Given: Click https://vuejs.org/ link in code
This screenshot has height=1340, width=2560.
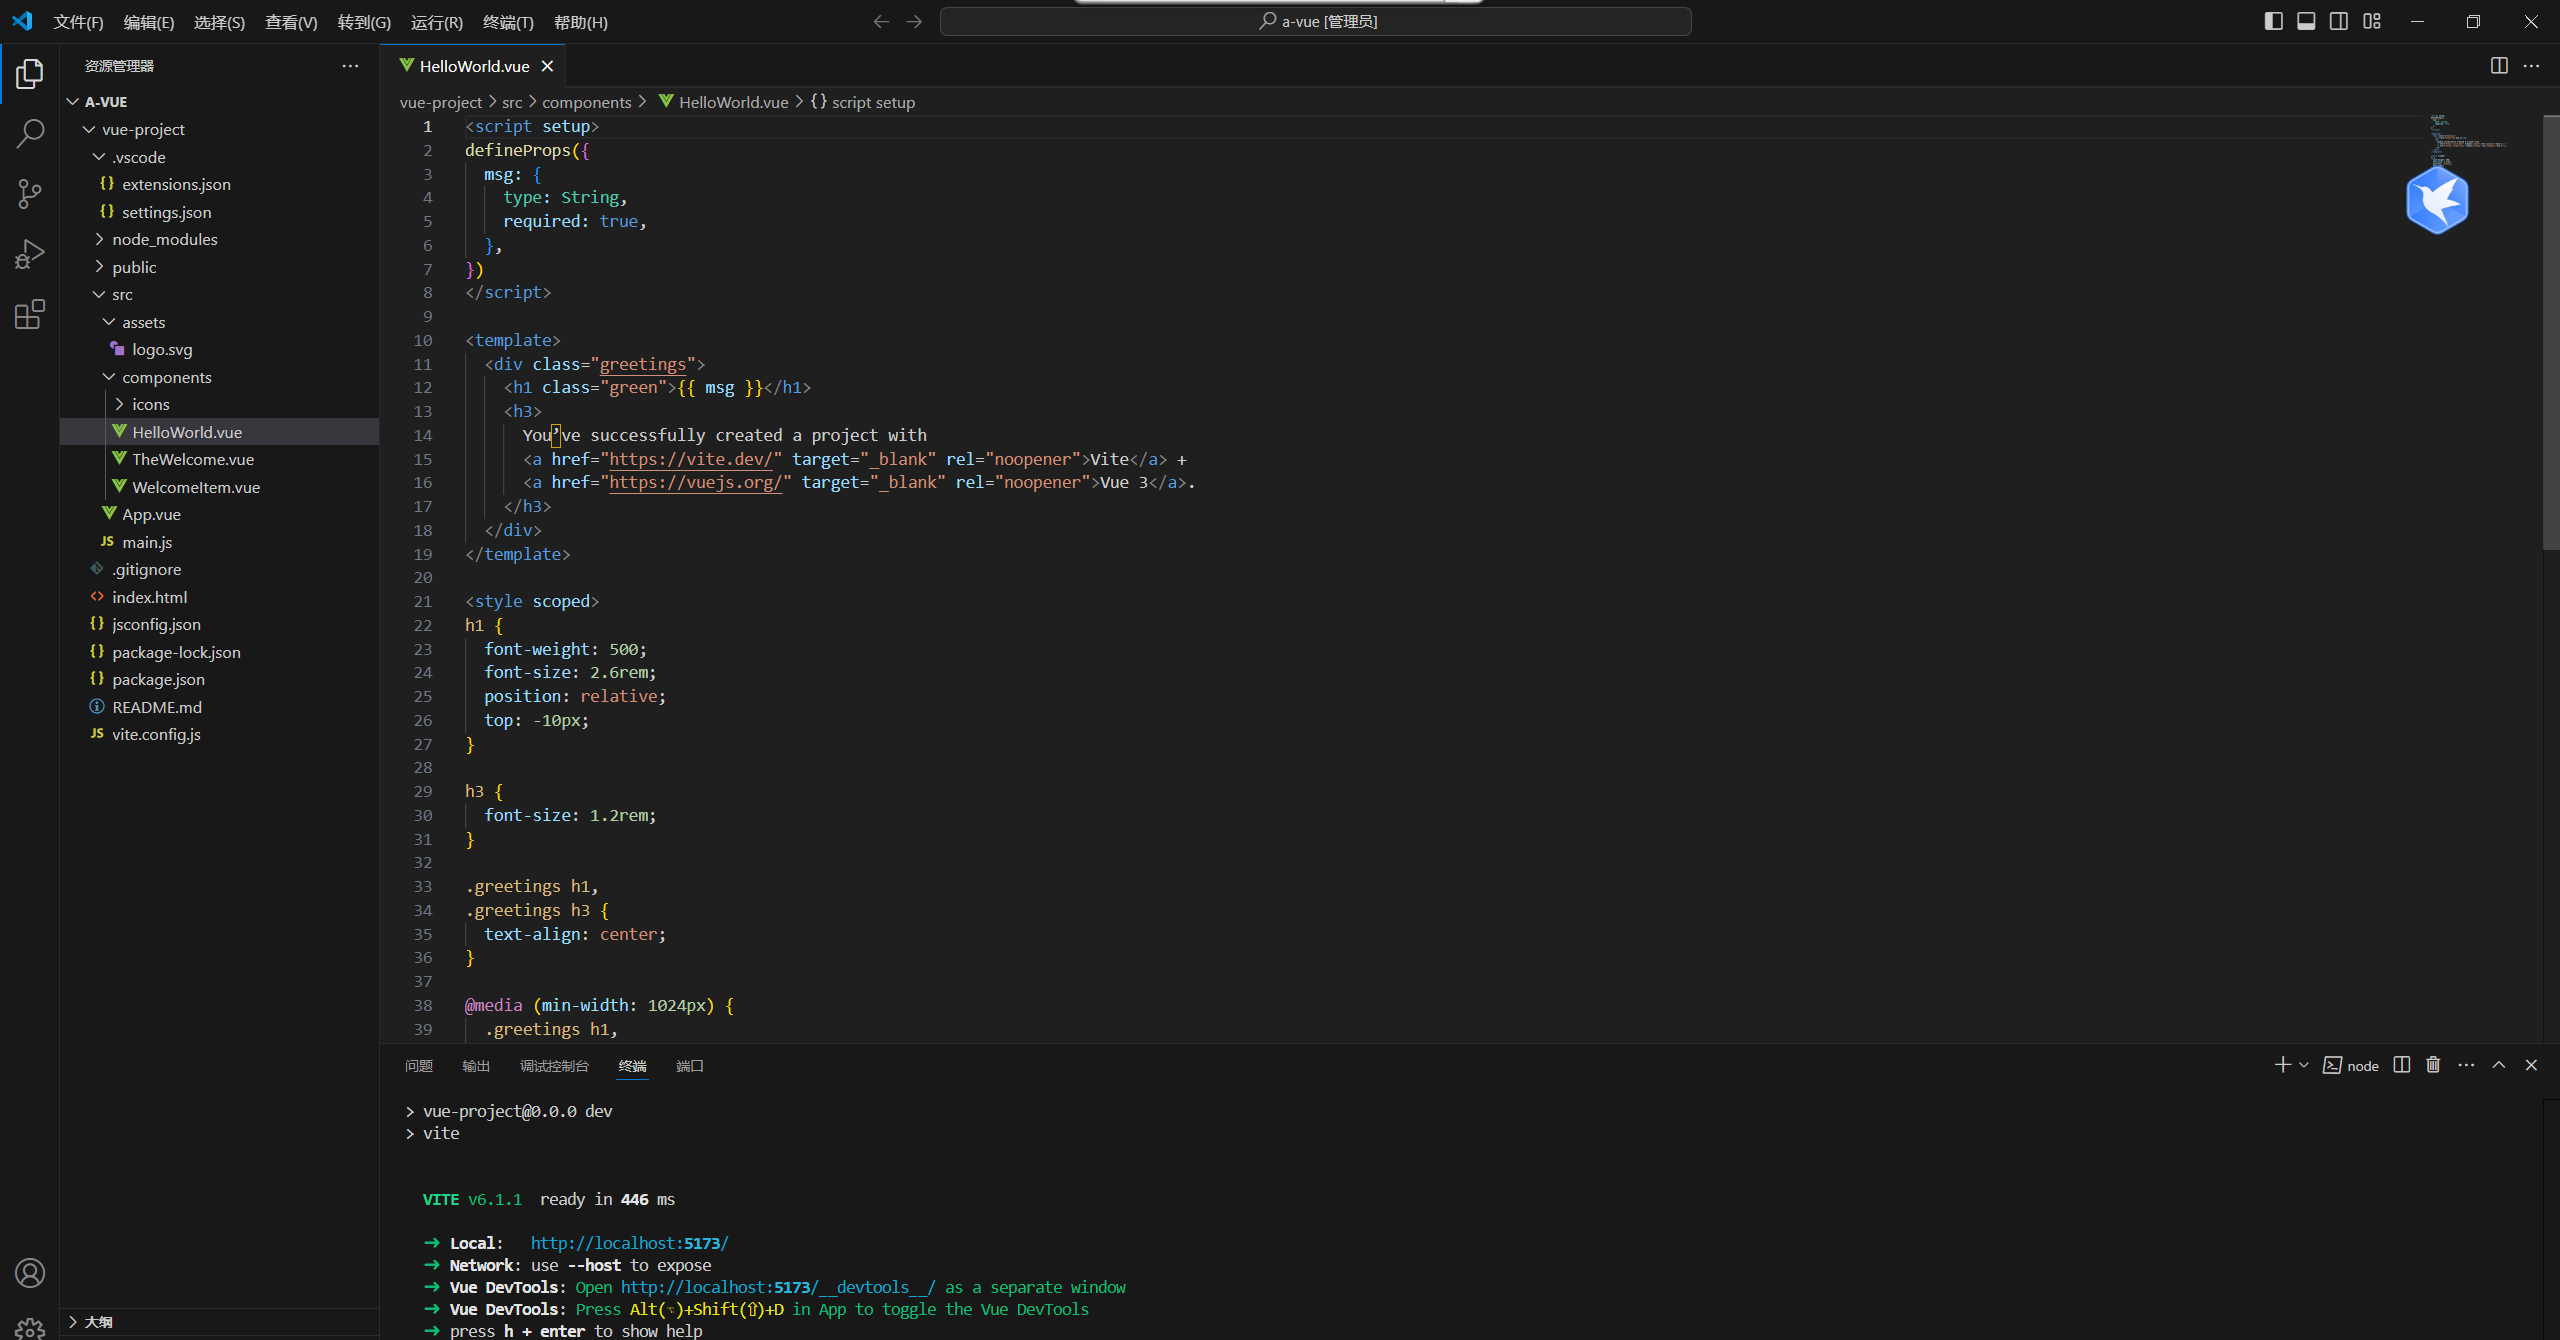Looking at the screenshot, I should 696,482.
